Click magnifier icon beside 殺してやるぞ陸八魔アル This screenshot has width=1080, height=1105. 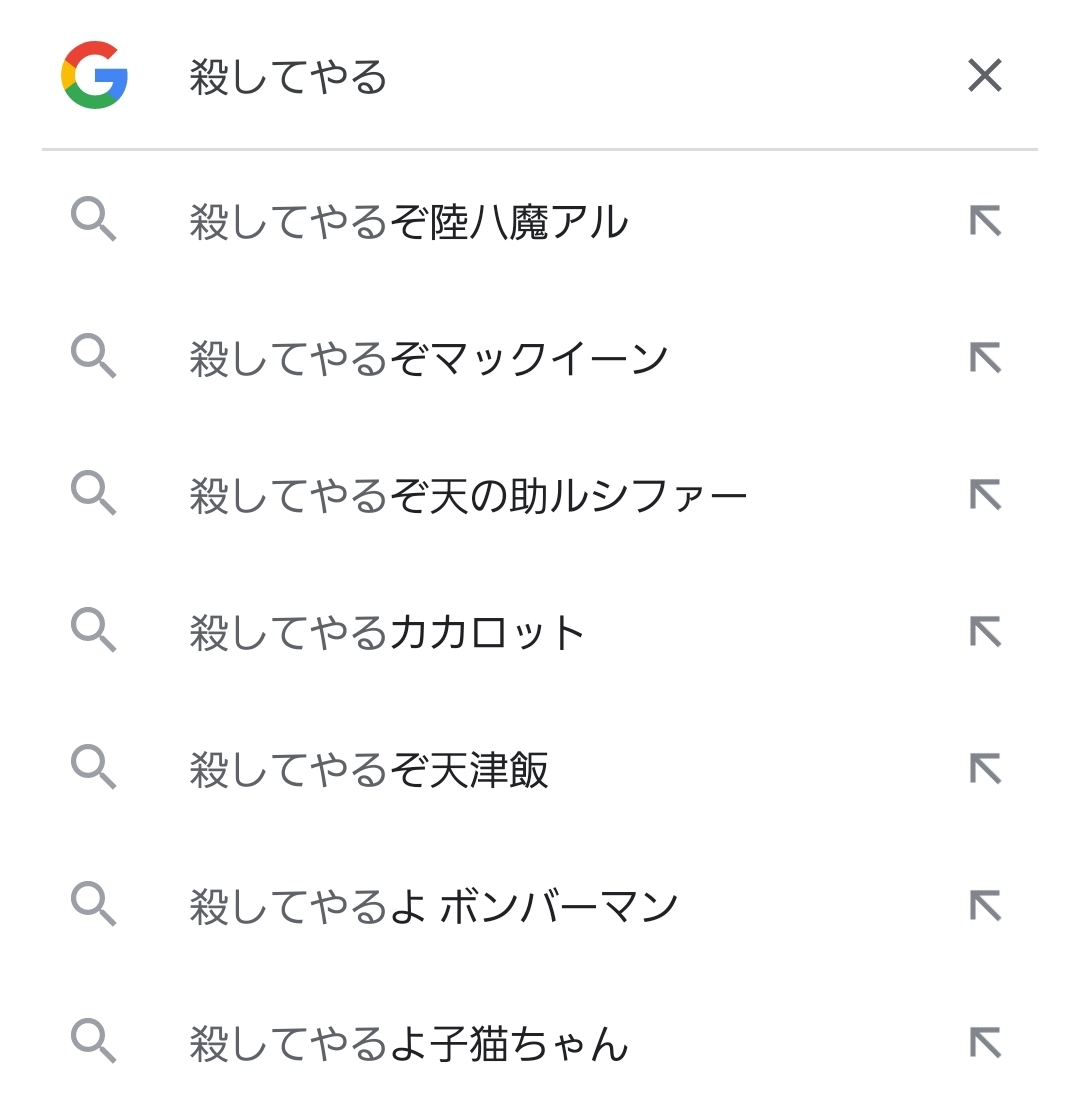pyautogui.click(x=94, y=219)
